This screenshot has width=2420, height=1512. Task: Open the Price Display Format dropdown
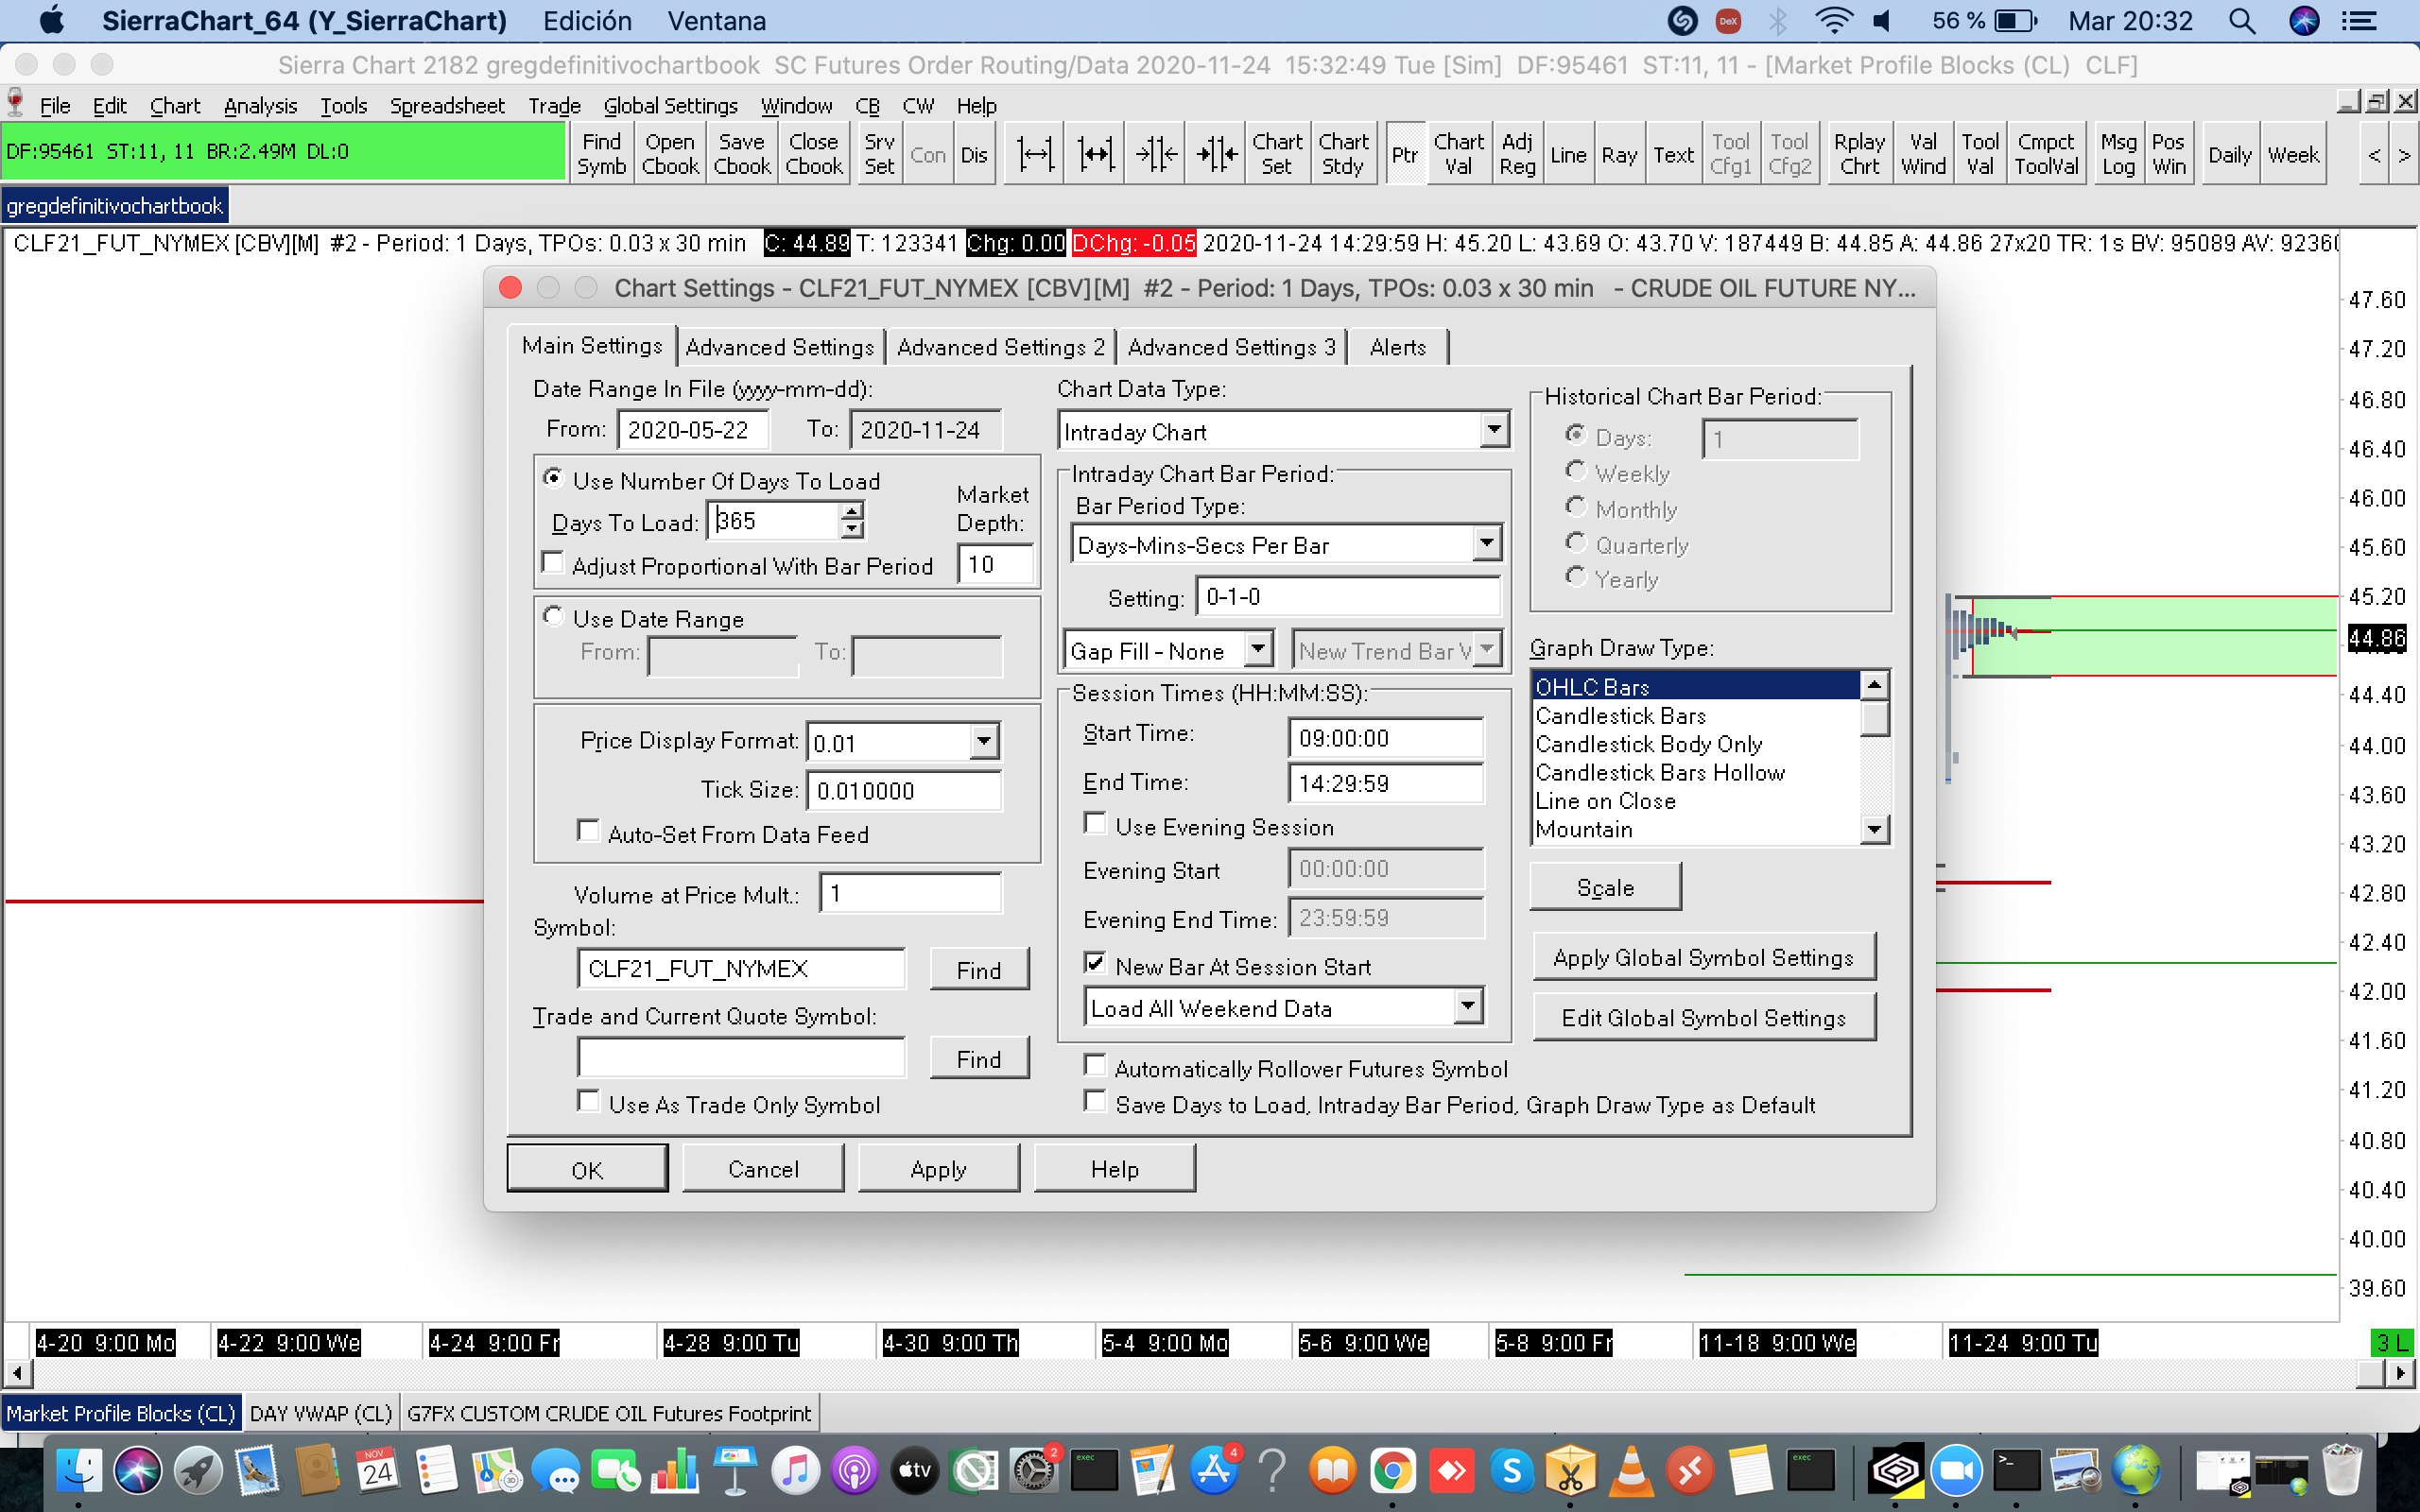(x=984, y=741)
